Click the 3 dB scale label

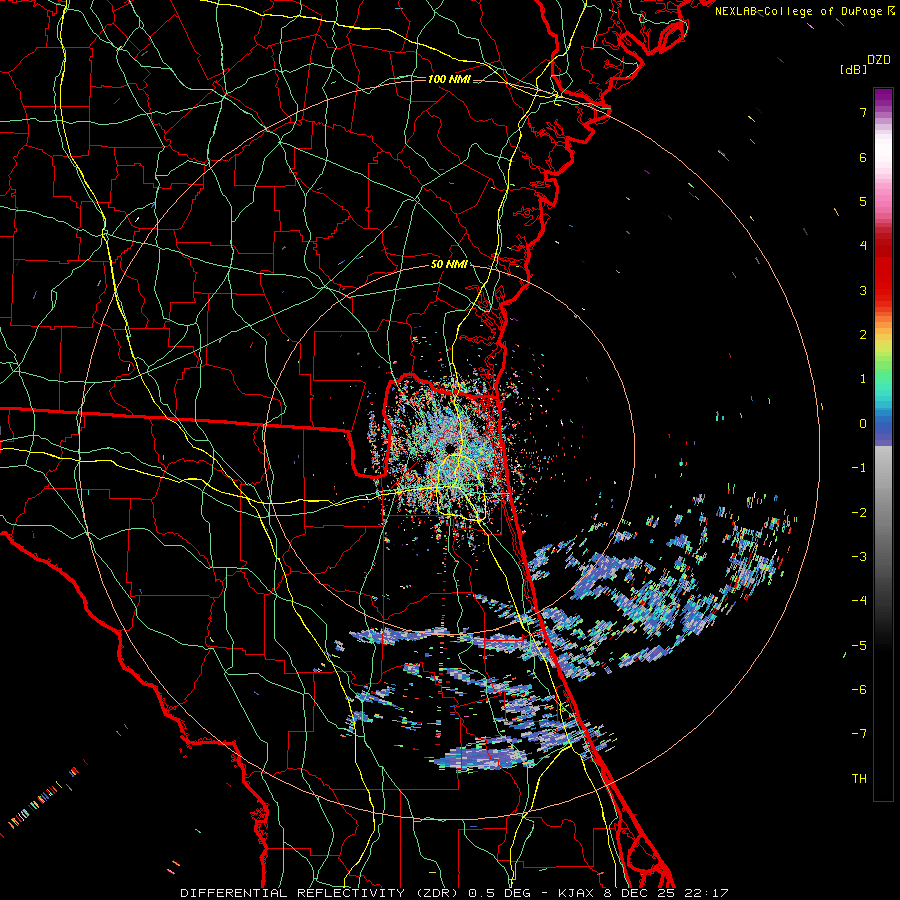point(863,290)
